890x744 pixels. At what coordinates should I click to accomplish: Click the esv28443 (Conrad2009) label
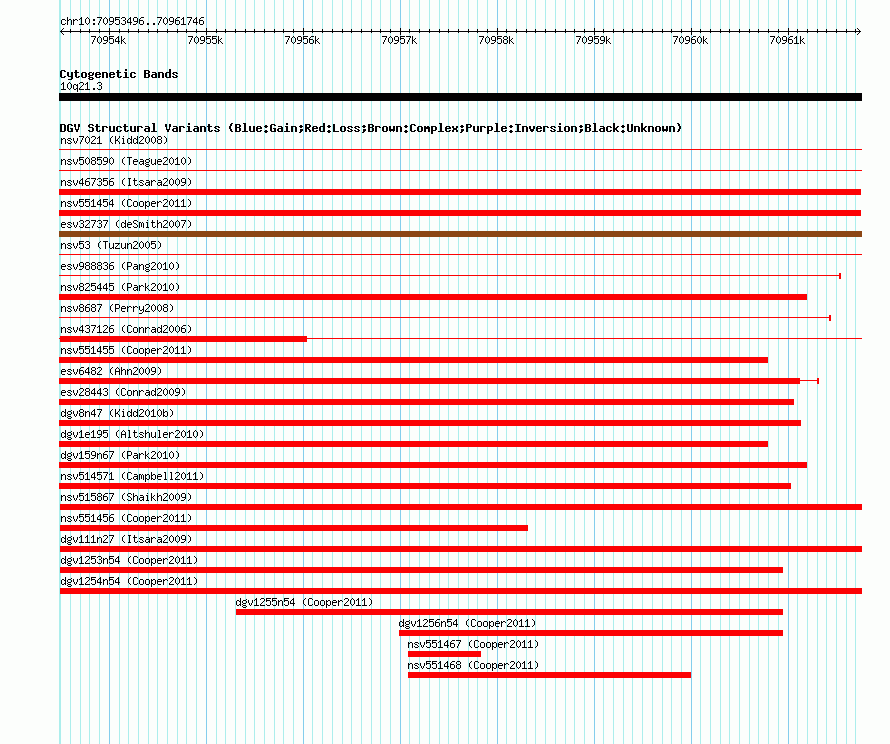123,392
